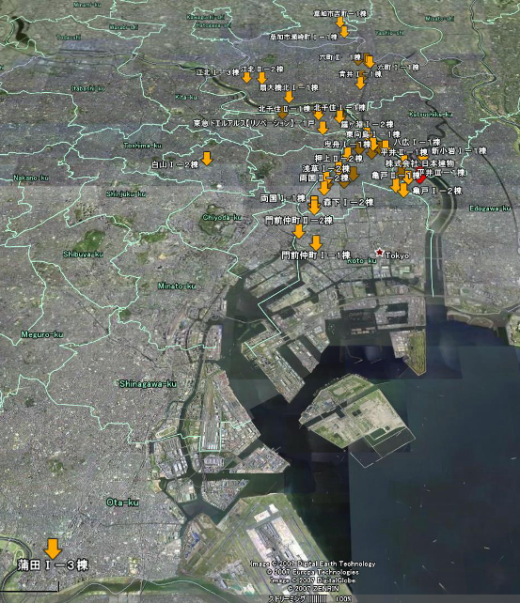The height and width of the screenshot is (603, 520).
Task: Click the 東急ドエルアルス renovation arrow marker
Action: [323, 128]
